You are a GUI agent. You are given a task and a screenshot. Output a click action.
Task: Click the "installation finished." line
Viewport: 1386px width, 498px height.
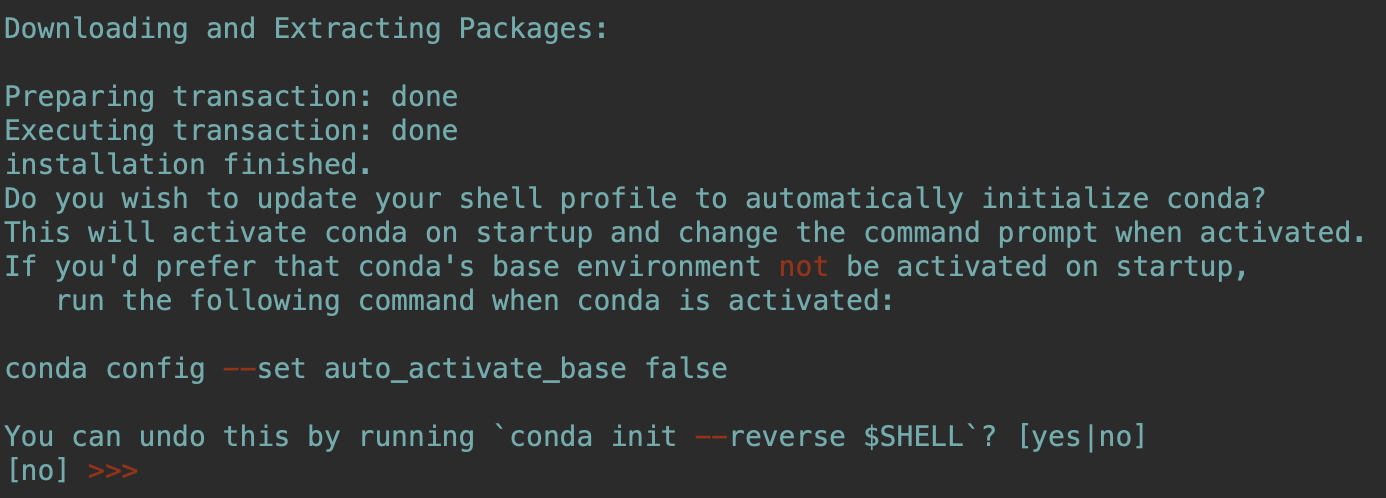pyautogui.click(x=180, y=165)
